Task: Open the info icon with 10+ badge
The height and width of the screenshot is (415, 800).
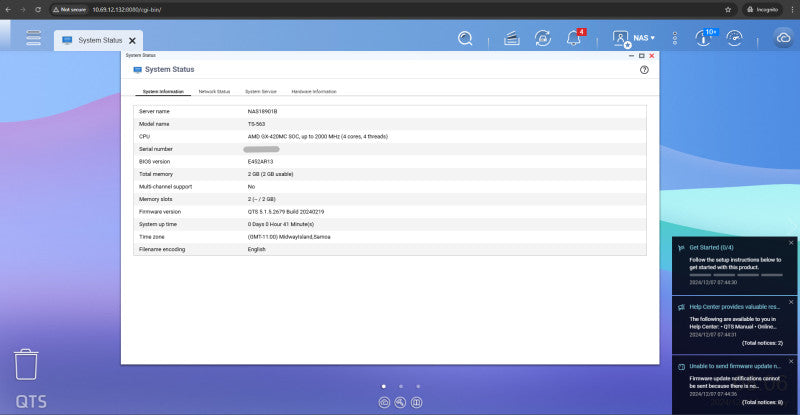Action: tap(704, 38)
